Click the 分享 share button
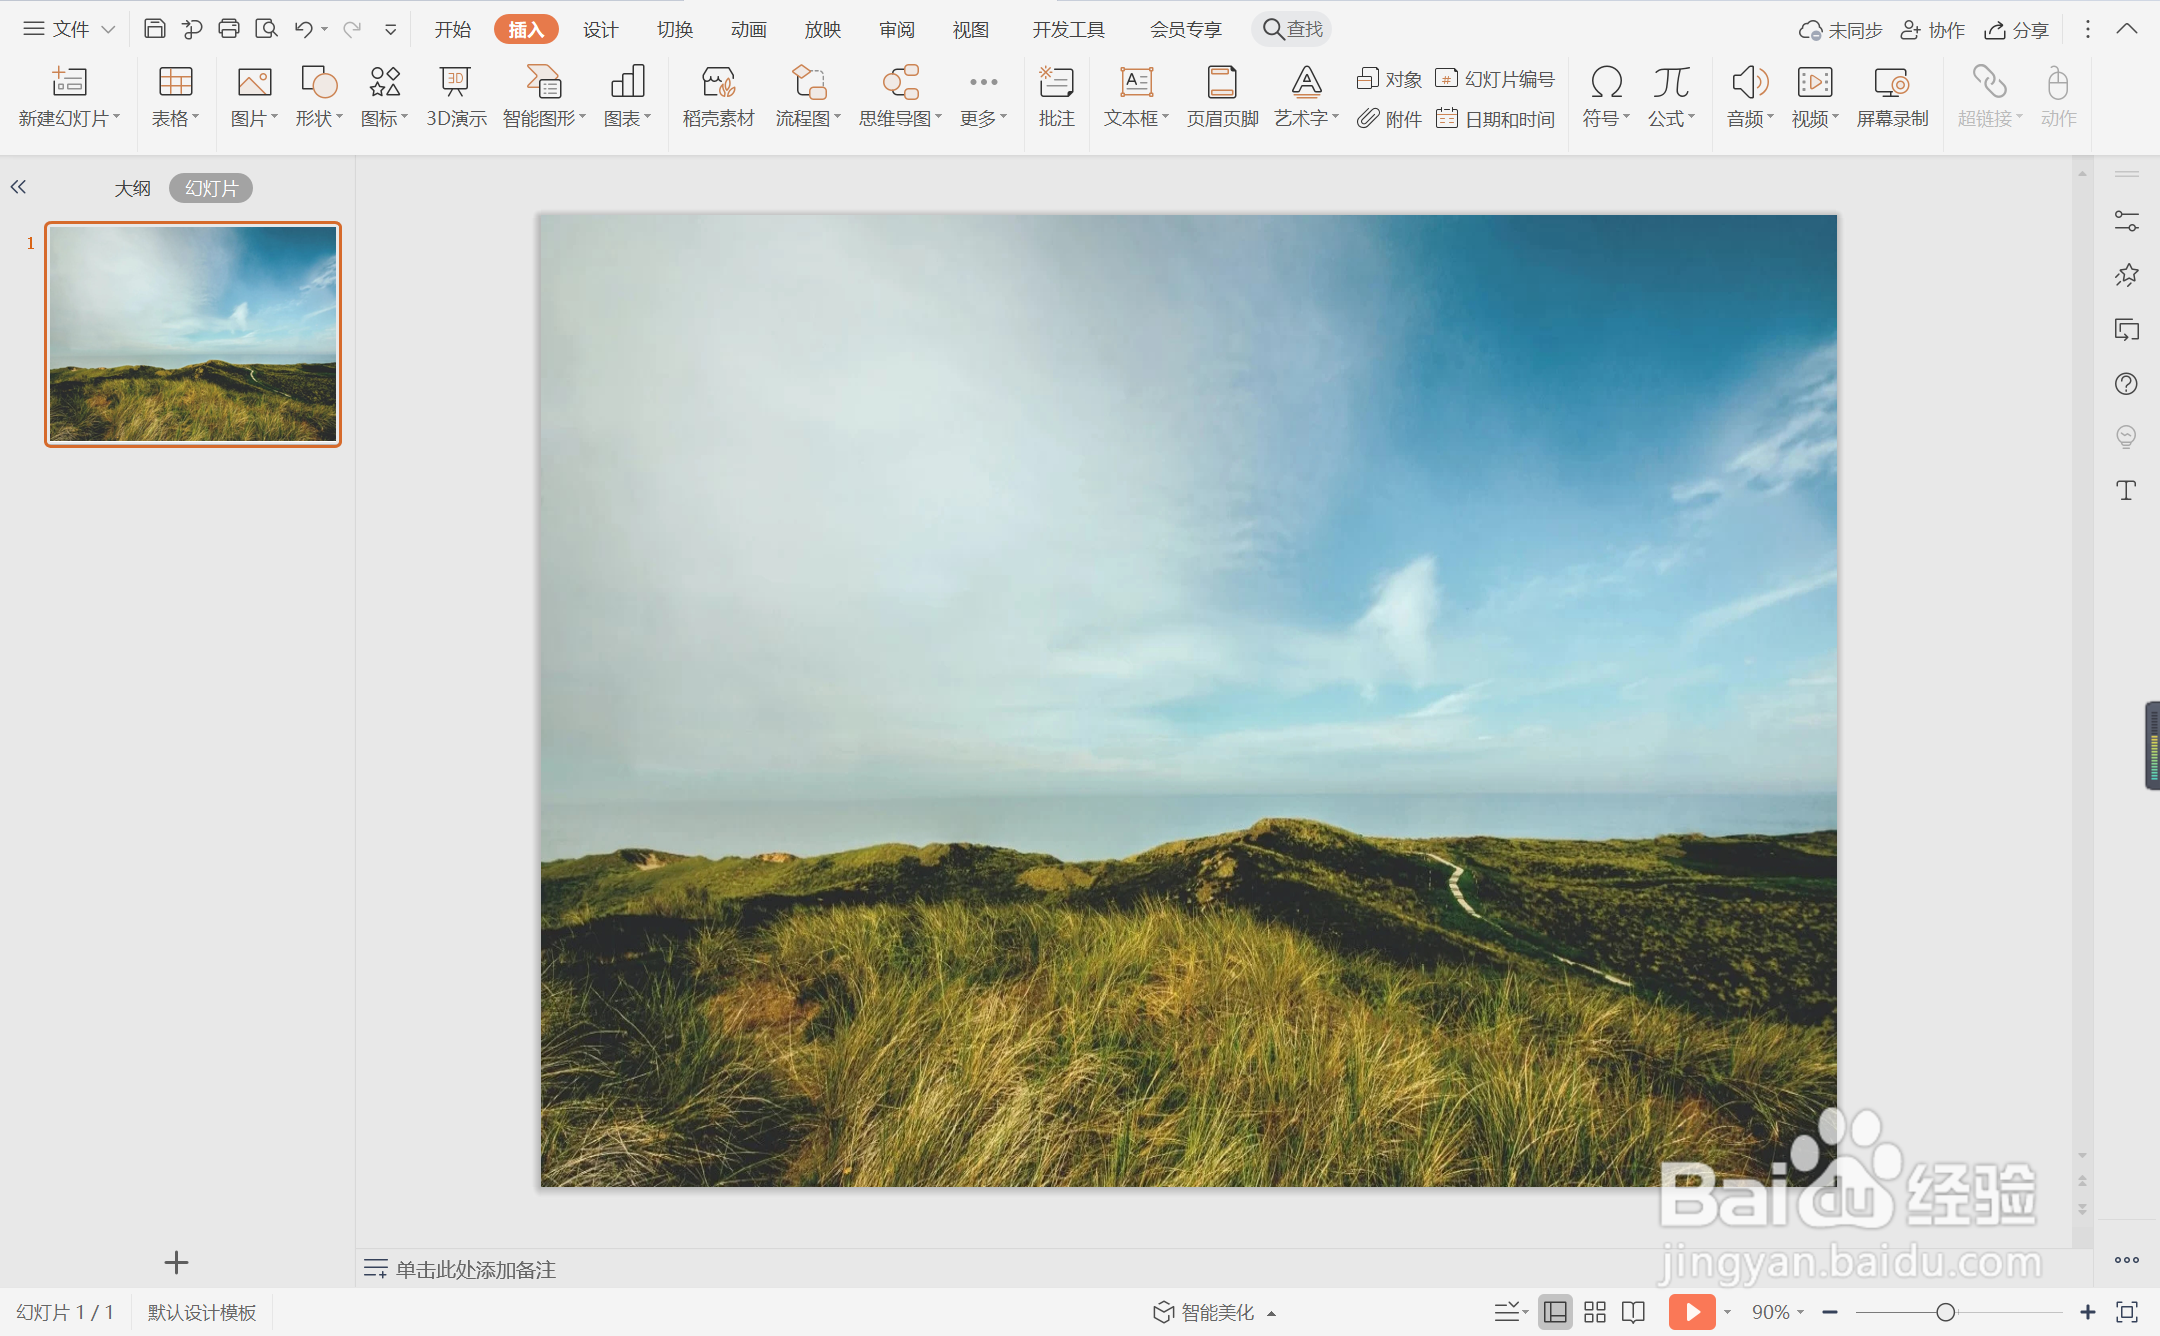Image resolution: width=2160 pixels, height=1336 pixels. click(2017, 29)
